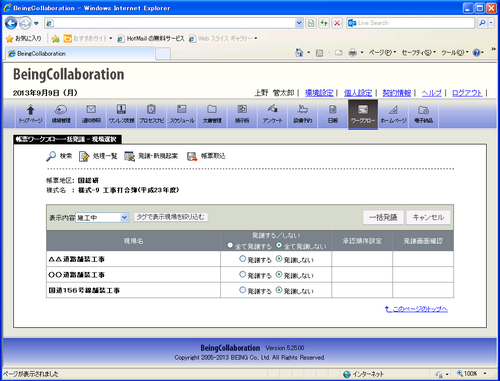Click the 検索 magnifier icon
The height and width of the screenshot is (381, 500).
[51, 156]
